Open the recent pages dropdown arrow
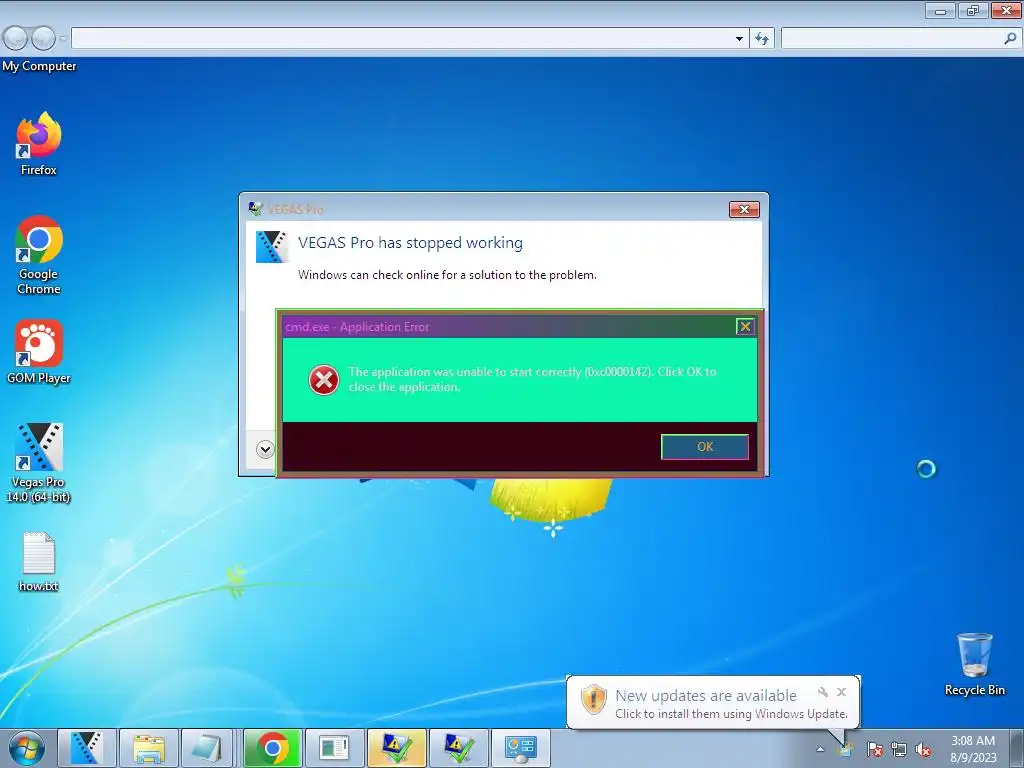1024x768 pixels. click(x=63, y=39)
